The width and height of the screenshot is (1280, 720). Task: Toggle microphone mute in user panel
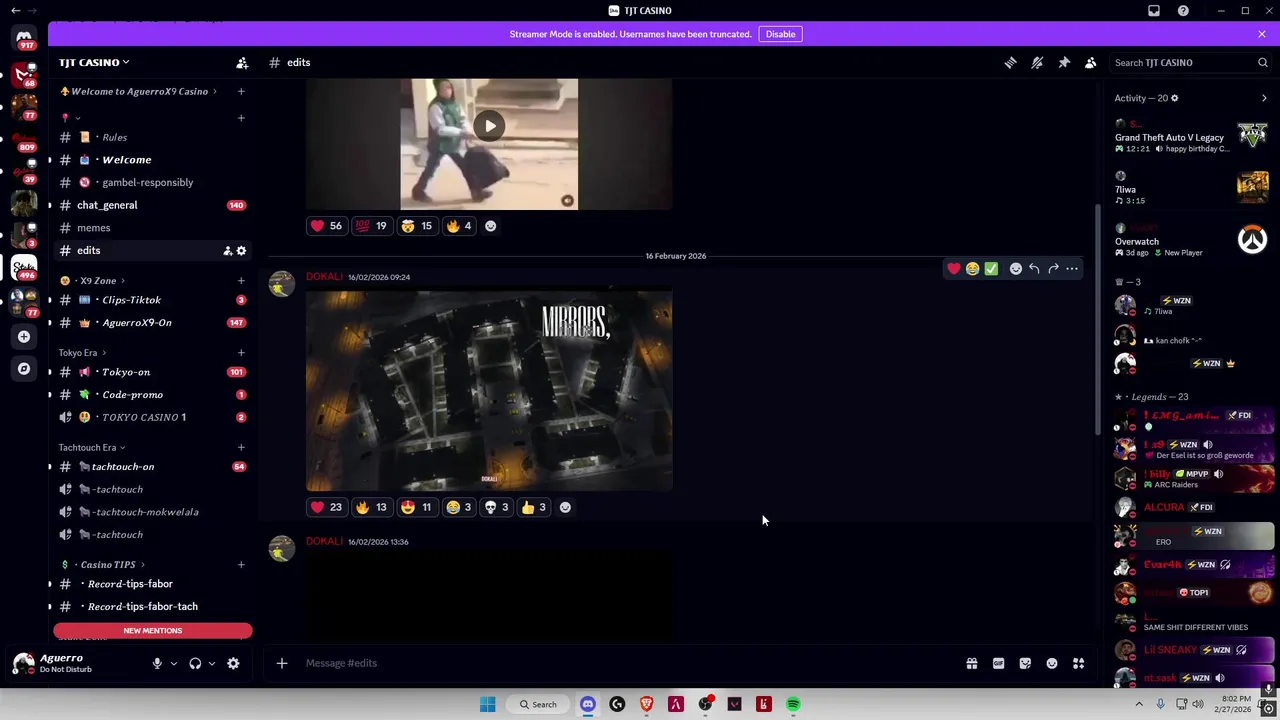pyautogui.click(x=157, y=663)
